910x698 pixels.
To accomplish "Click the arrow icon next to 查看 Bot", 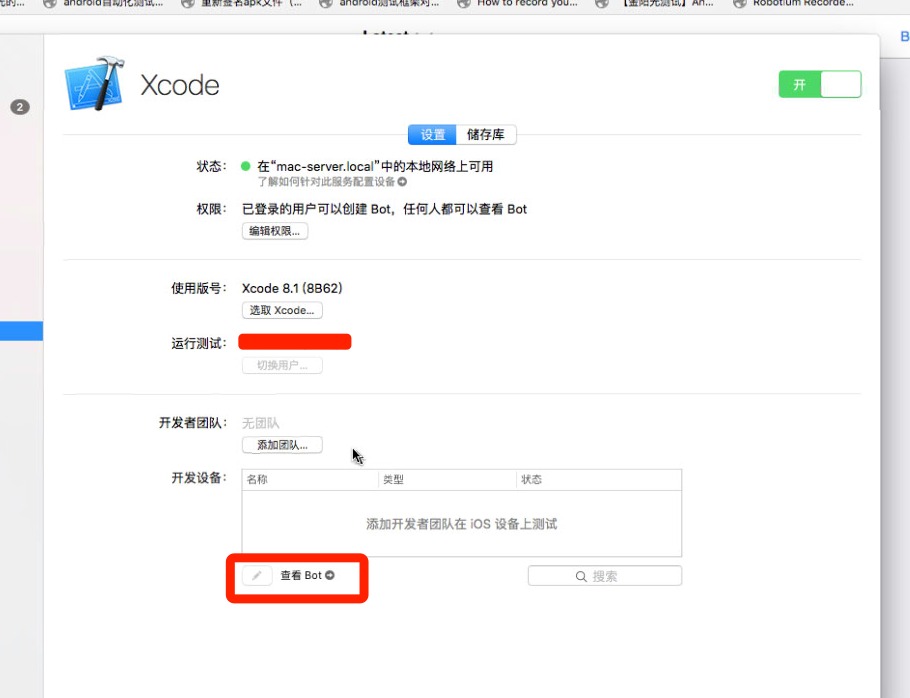I will click(330, 575).
